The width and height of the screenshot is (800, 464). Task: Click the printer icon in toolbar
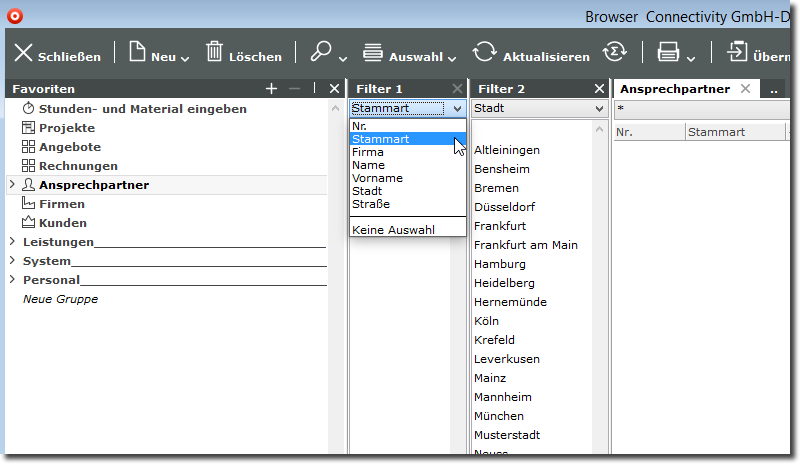[x=667, y=53]
